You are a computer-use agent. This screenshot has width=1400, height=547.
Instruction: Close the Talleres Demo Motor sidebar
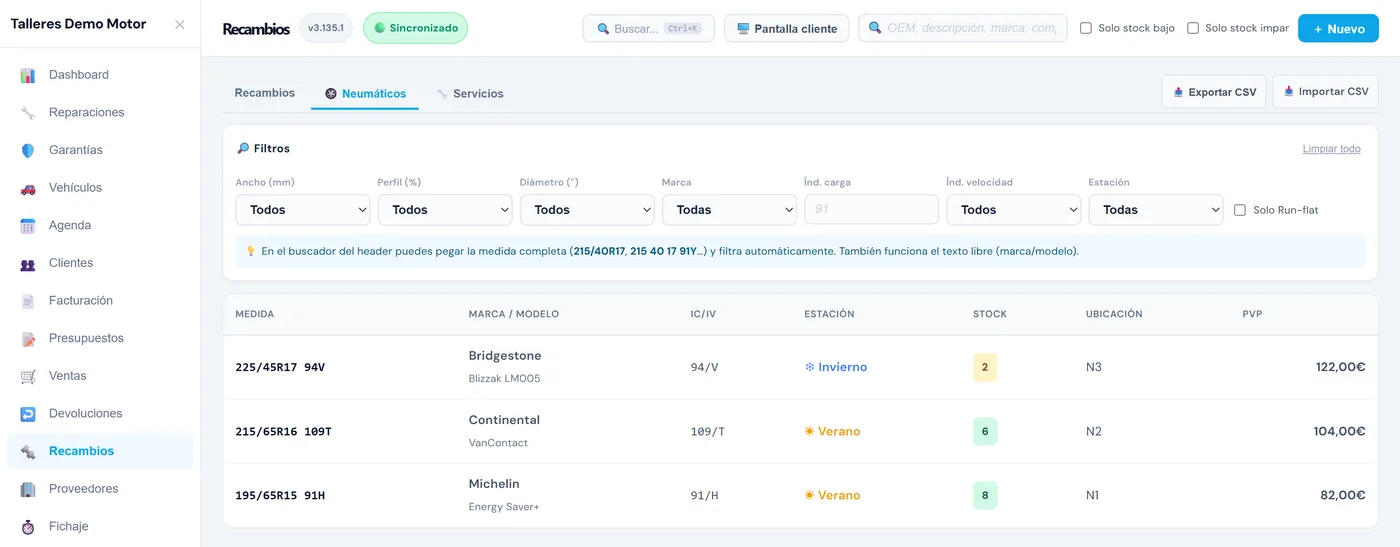(x=179, y=24)
